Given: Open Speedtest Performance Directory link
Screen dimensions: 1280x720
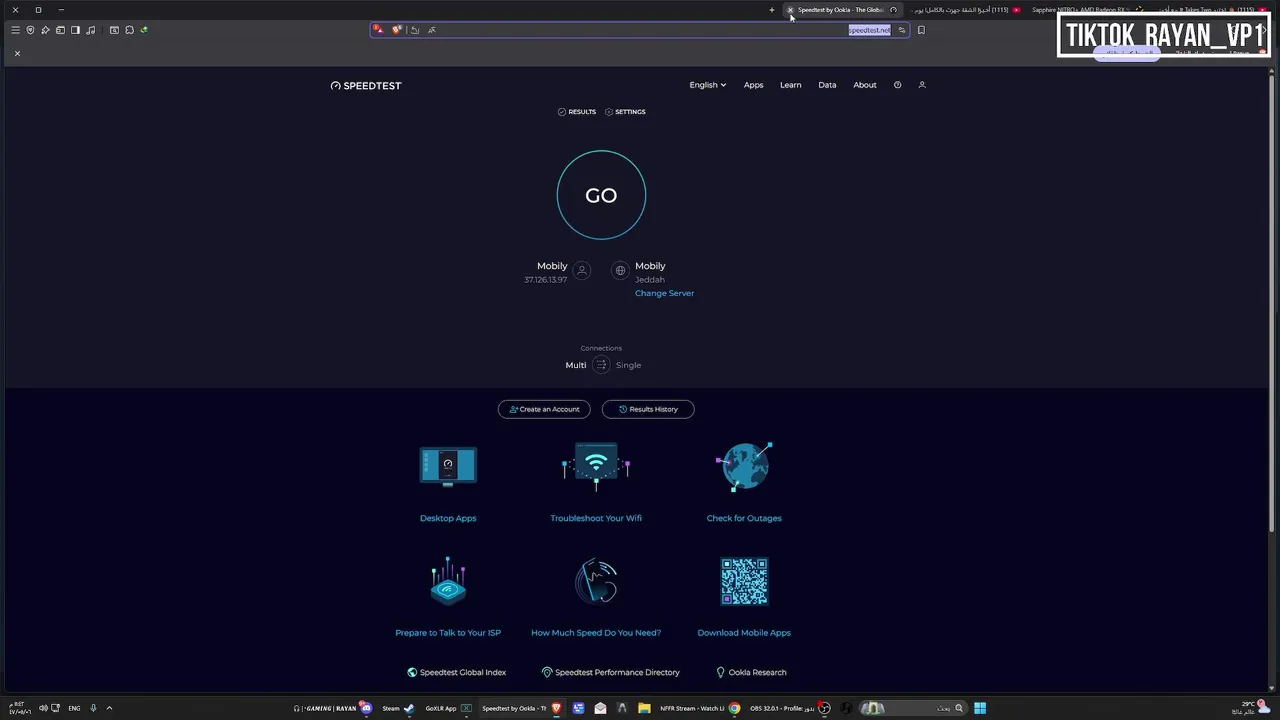Looking at the screenshot, I should pos(610,673).
